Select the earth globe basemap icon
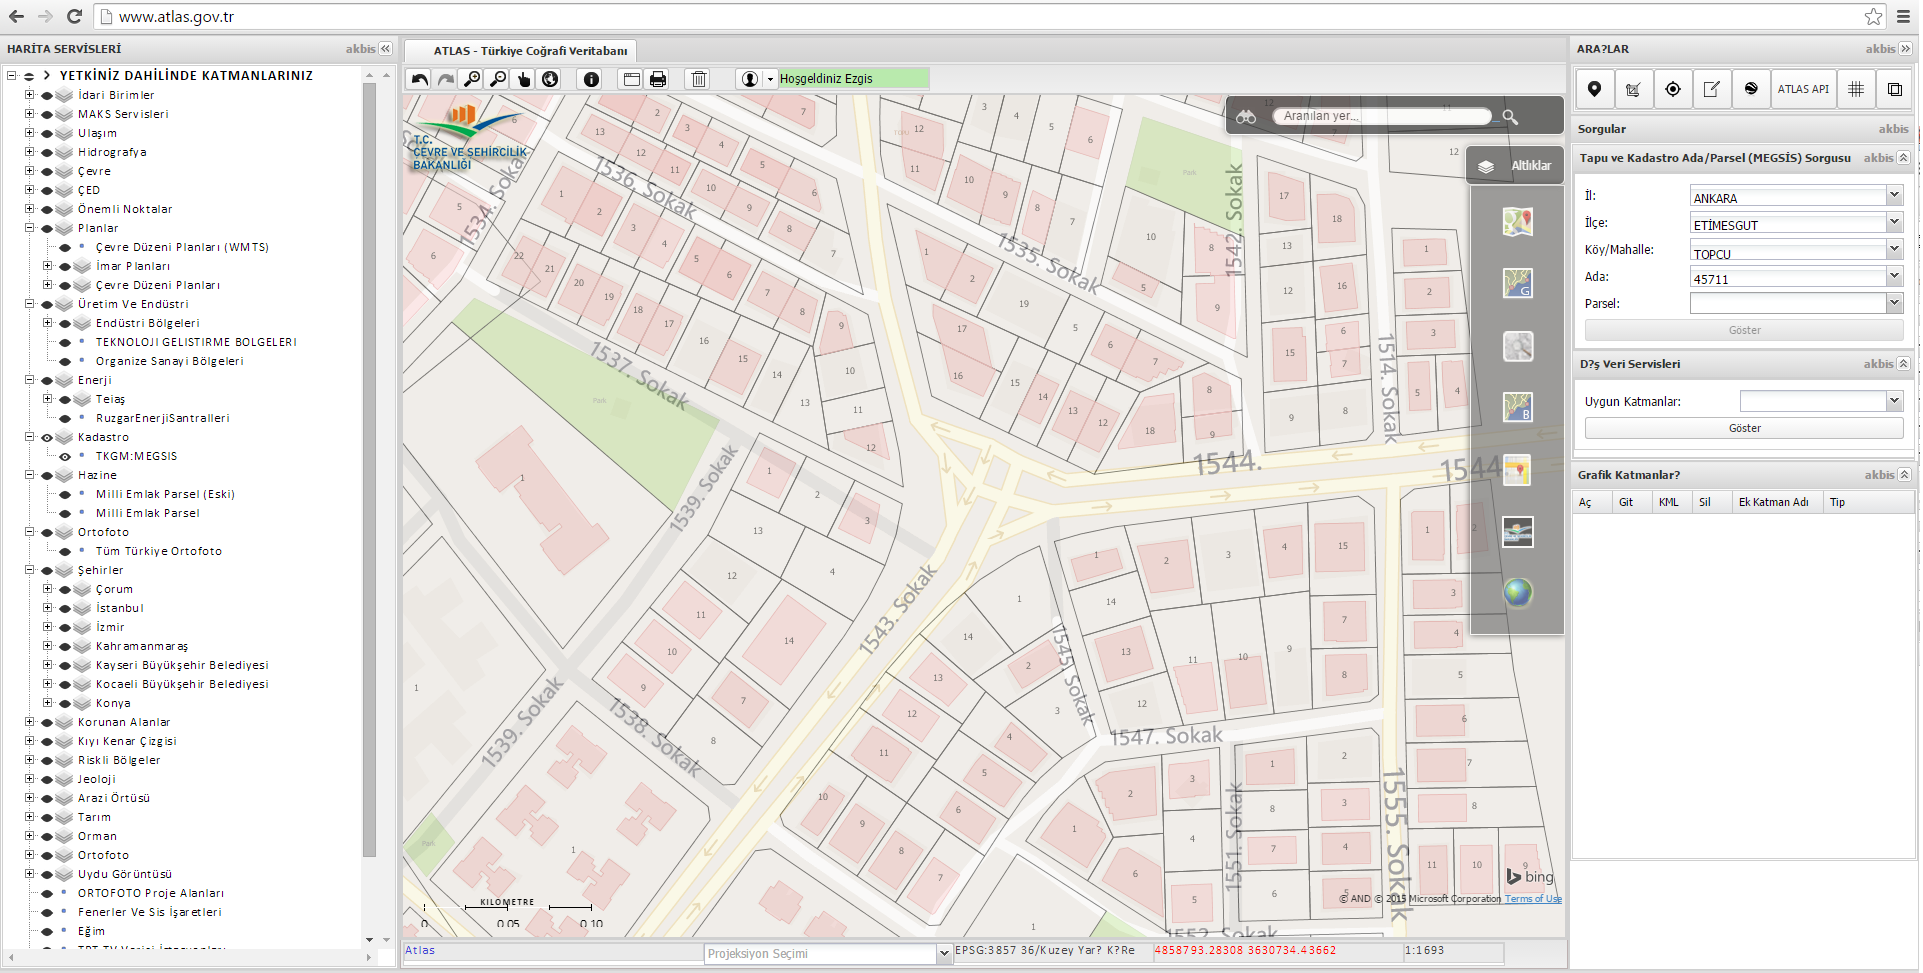 1518,593
